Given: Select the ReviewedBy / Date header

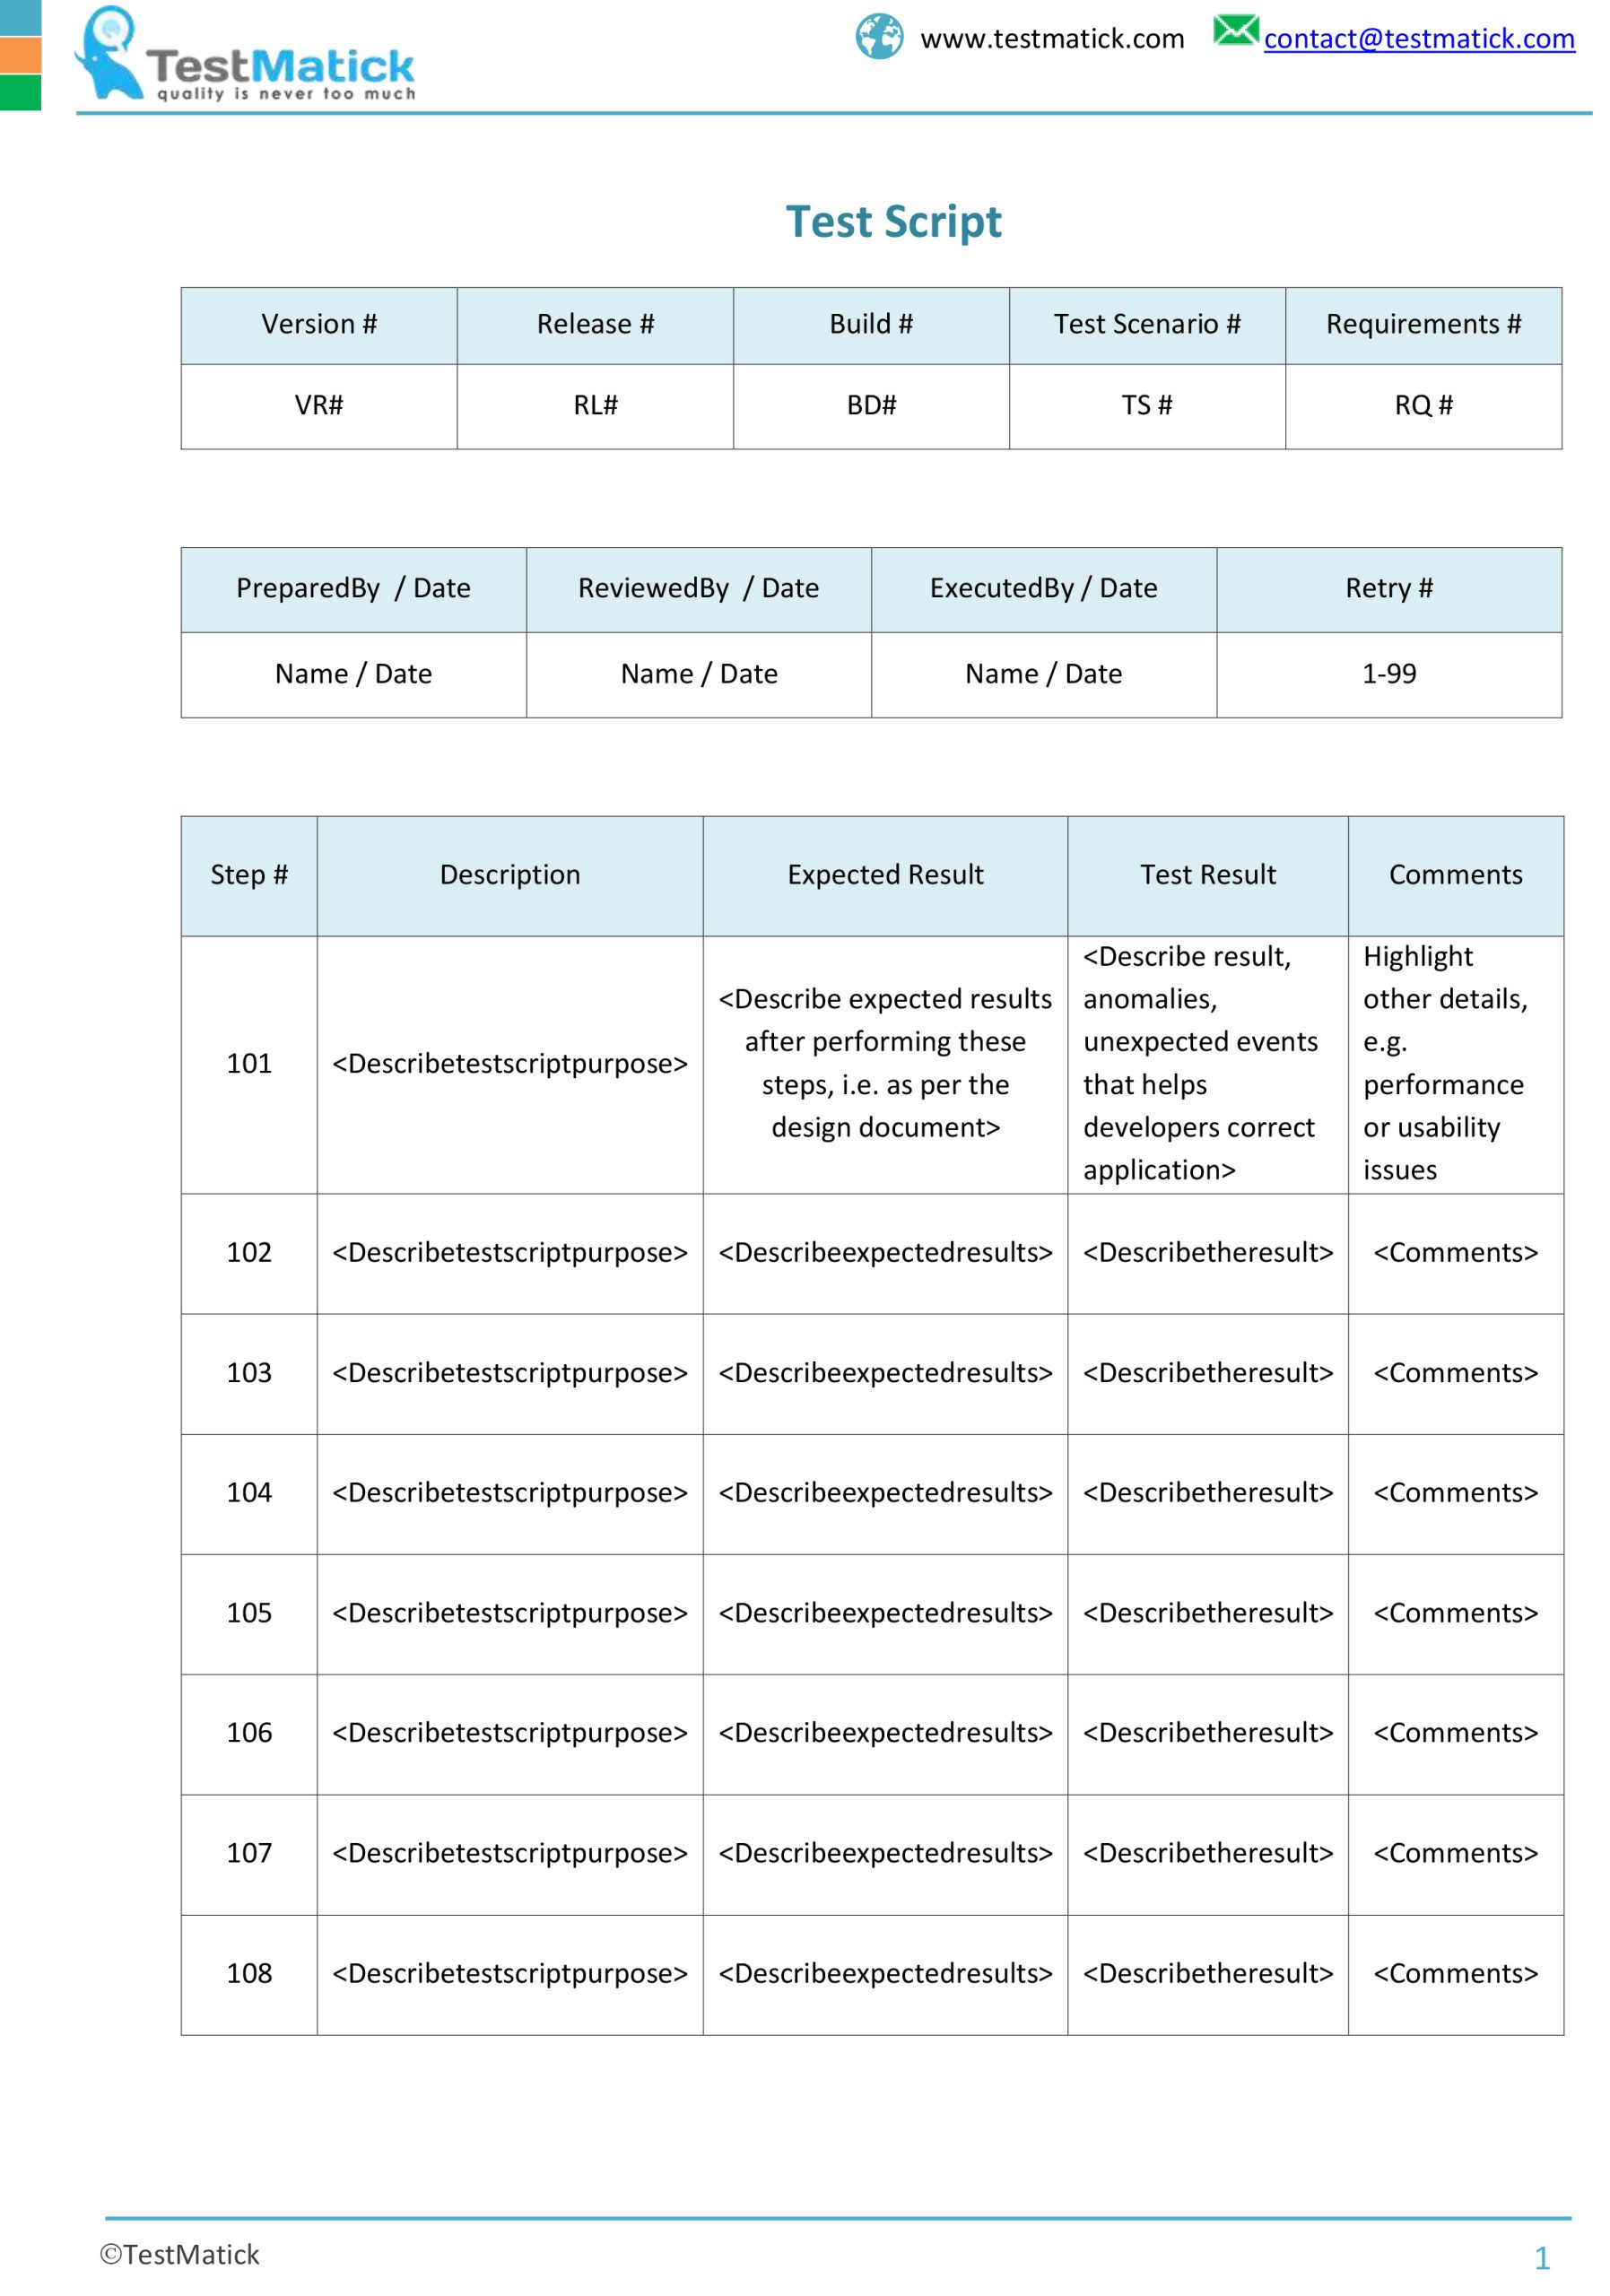Looking at the screenshot, I should click(x=699, y=589).
